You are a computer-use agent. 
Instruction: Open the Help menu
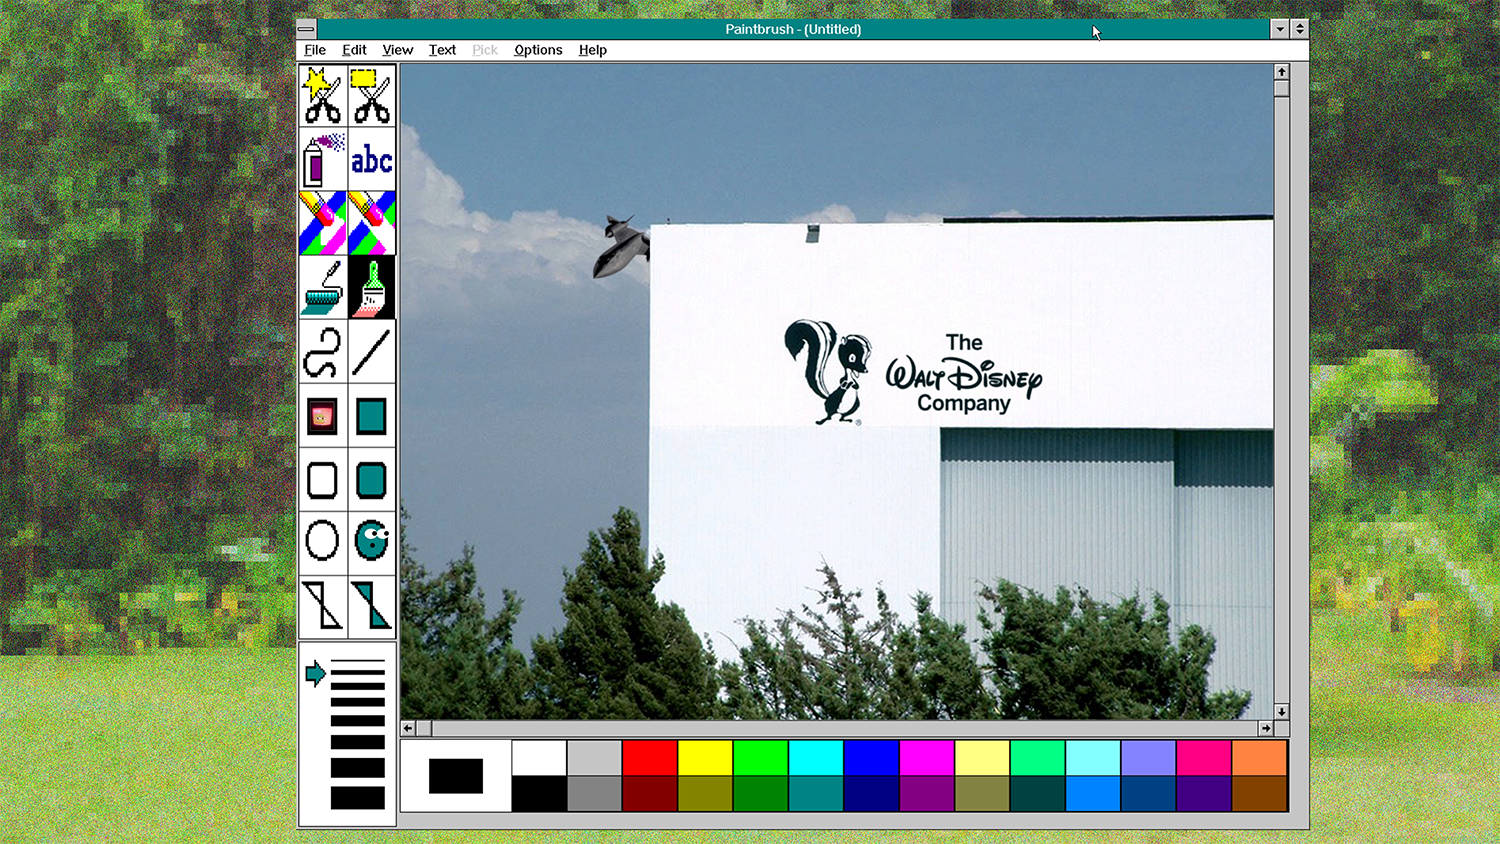[592, 50]
